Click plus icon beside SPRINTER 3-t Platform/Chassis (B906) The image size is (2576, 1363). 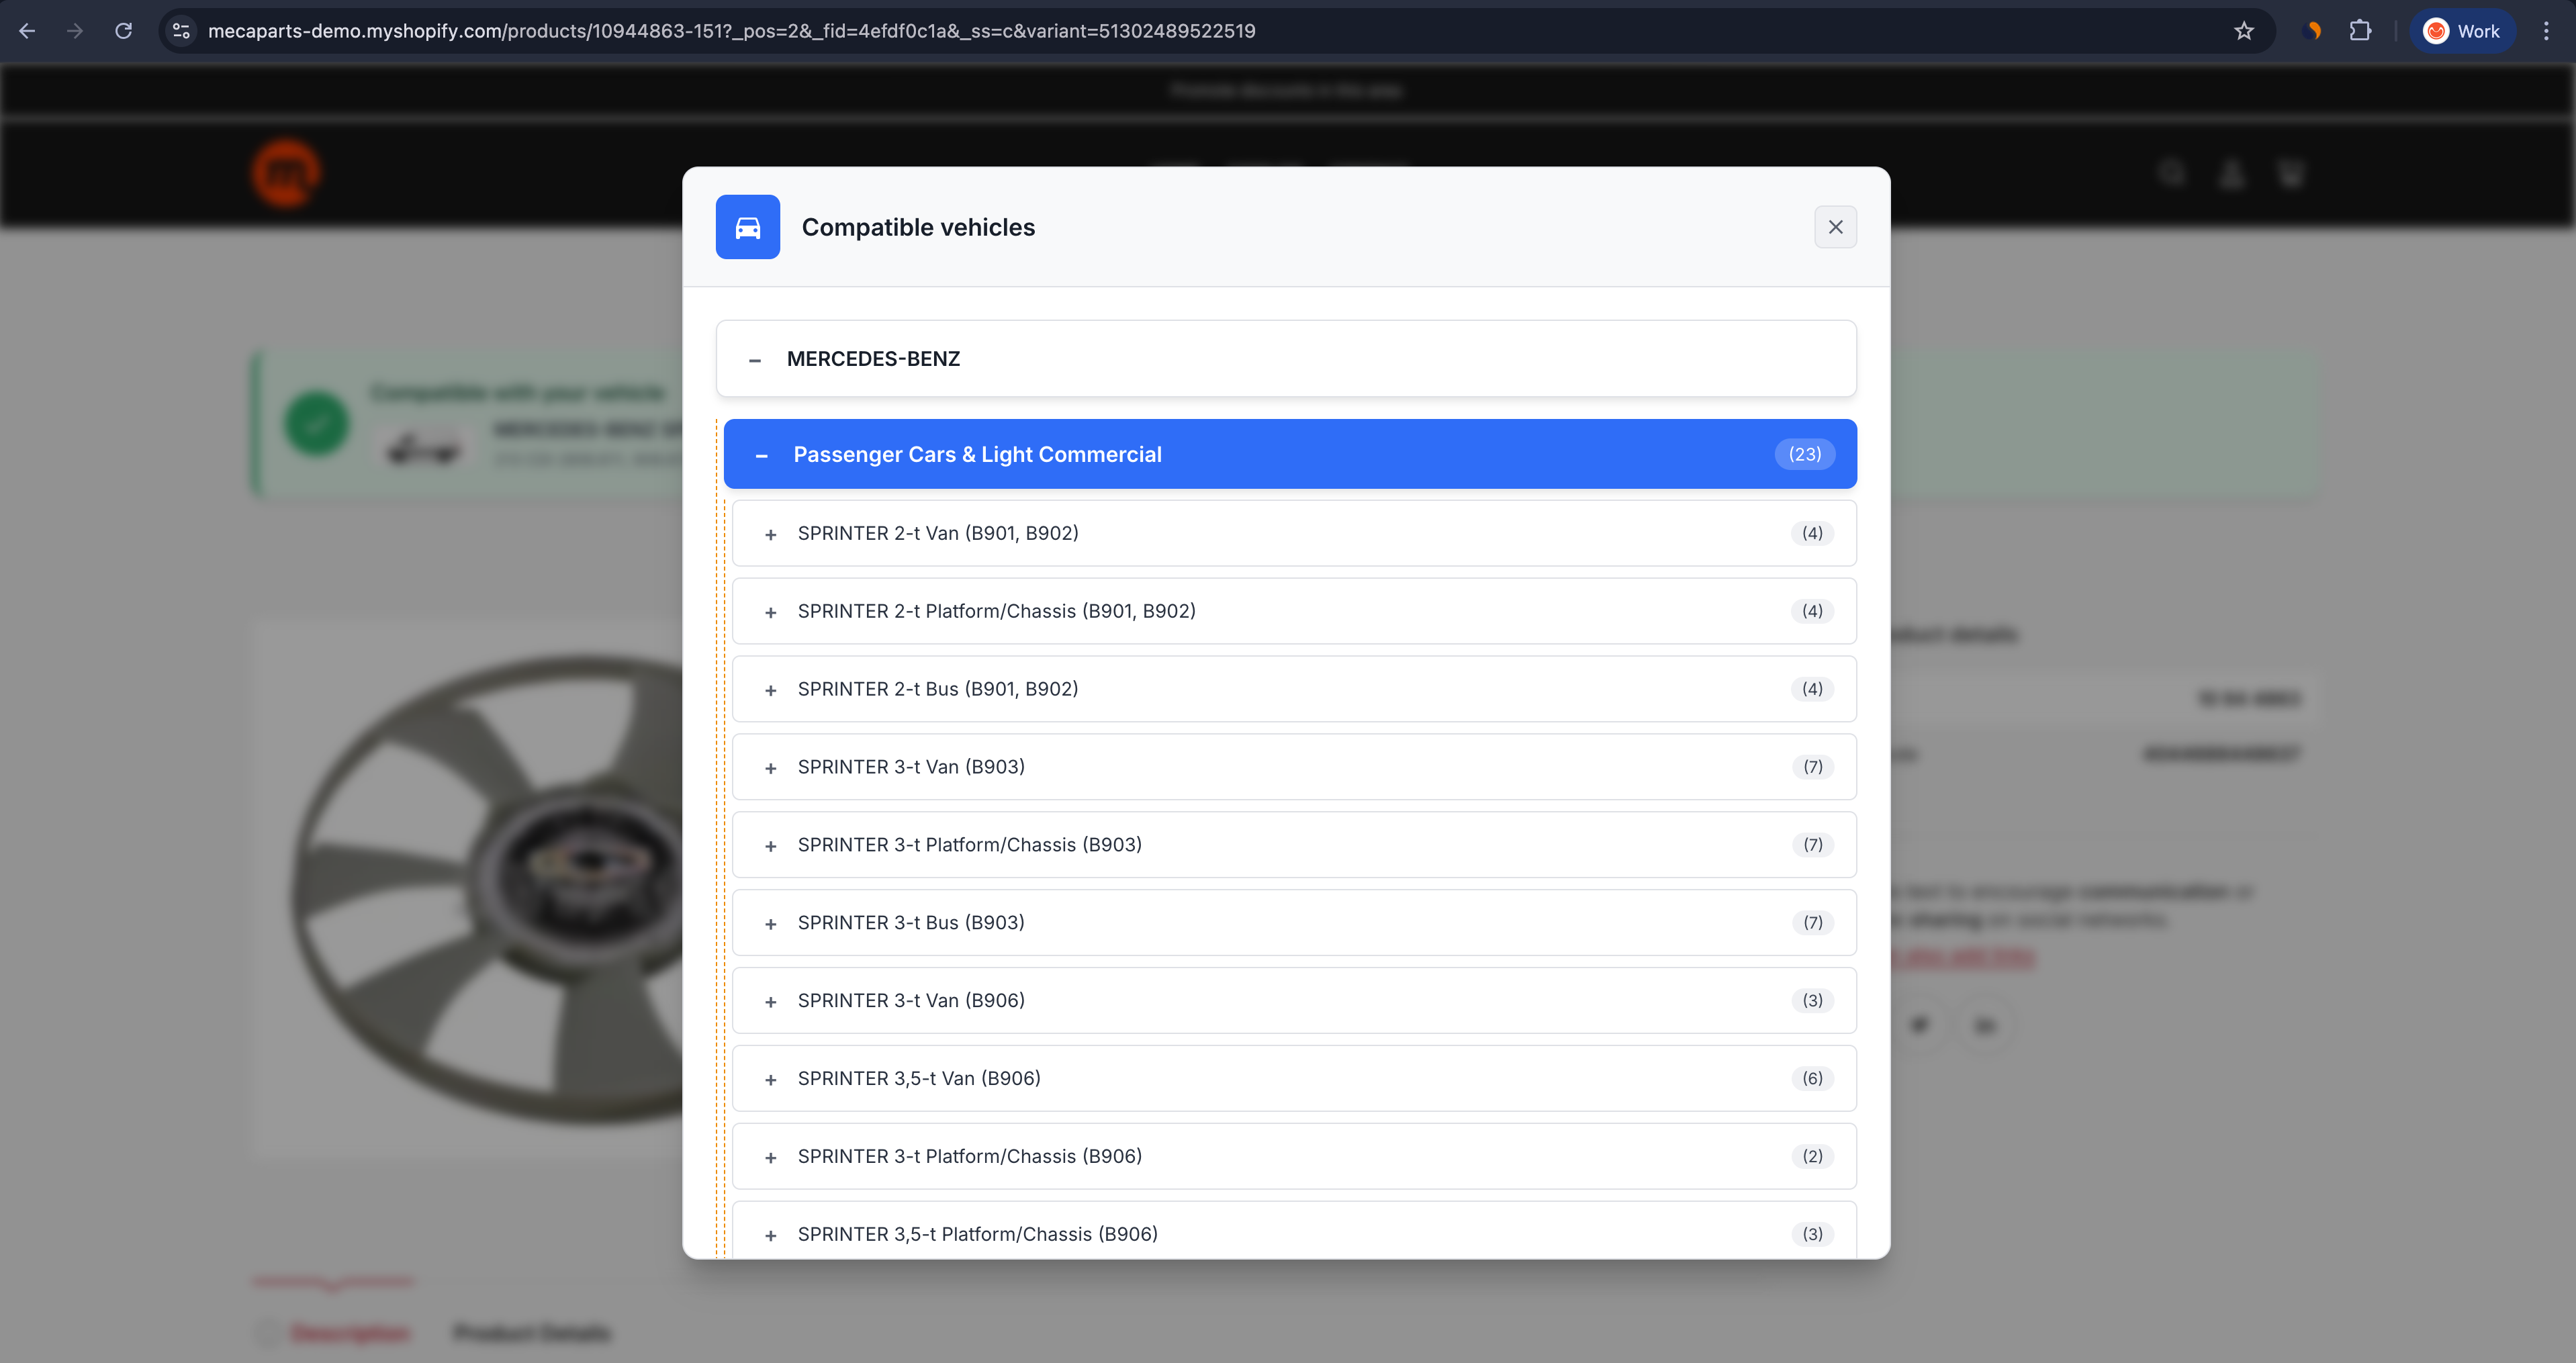[x=771, y=1158]
